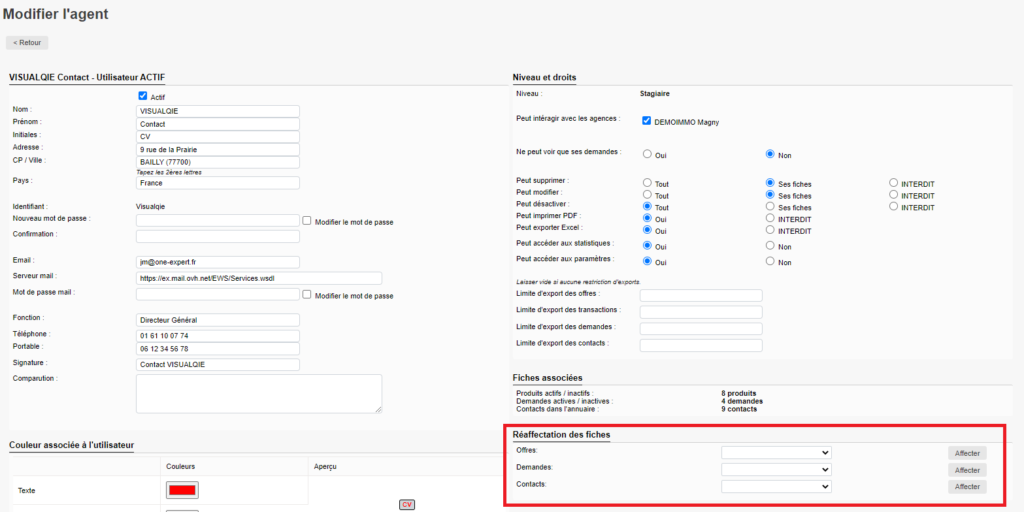
Task: Select INTERDIT for Peut exporter Excel
Action: tap(769, 230)
